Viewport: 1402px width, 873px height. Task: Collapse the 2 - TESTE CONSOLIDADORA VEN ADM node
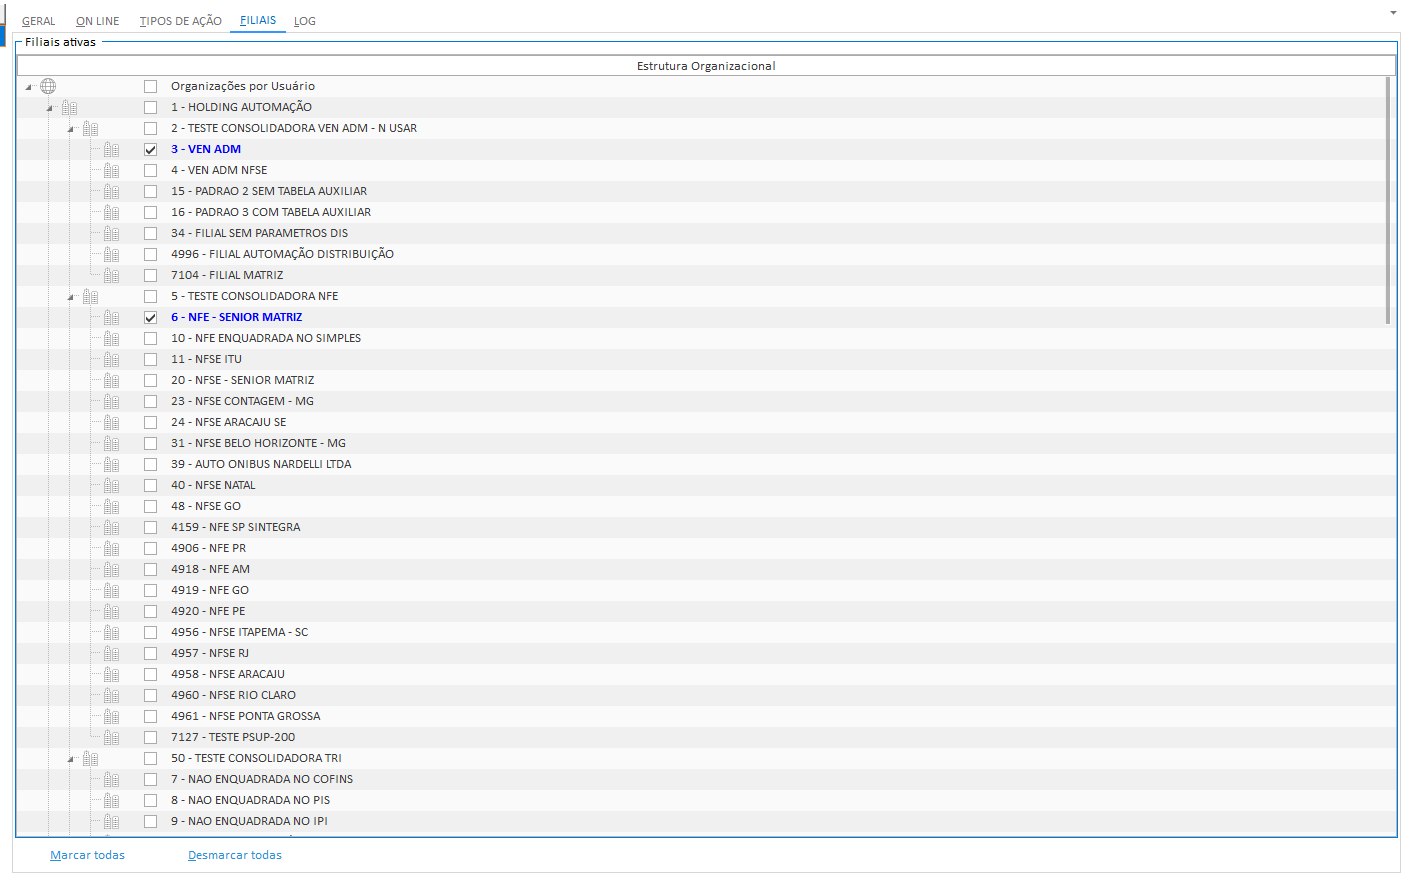[71, 129]
